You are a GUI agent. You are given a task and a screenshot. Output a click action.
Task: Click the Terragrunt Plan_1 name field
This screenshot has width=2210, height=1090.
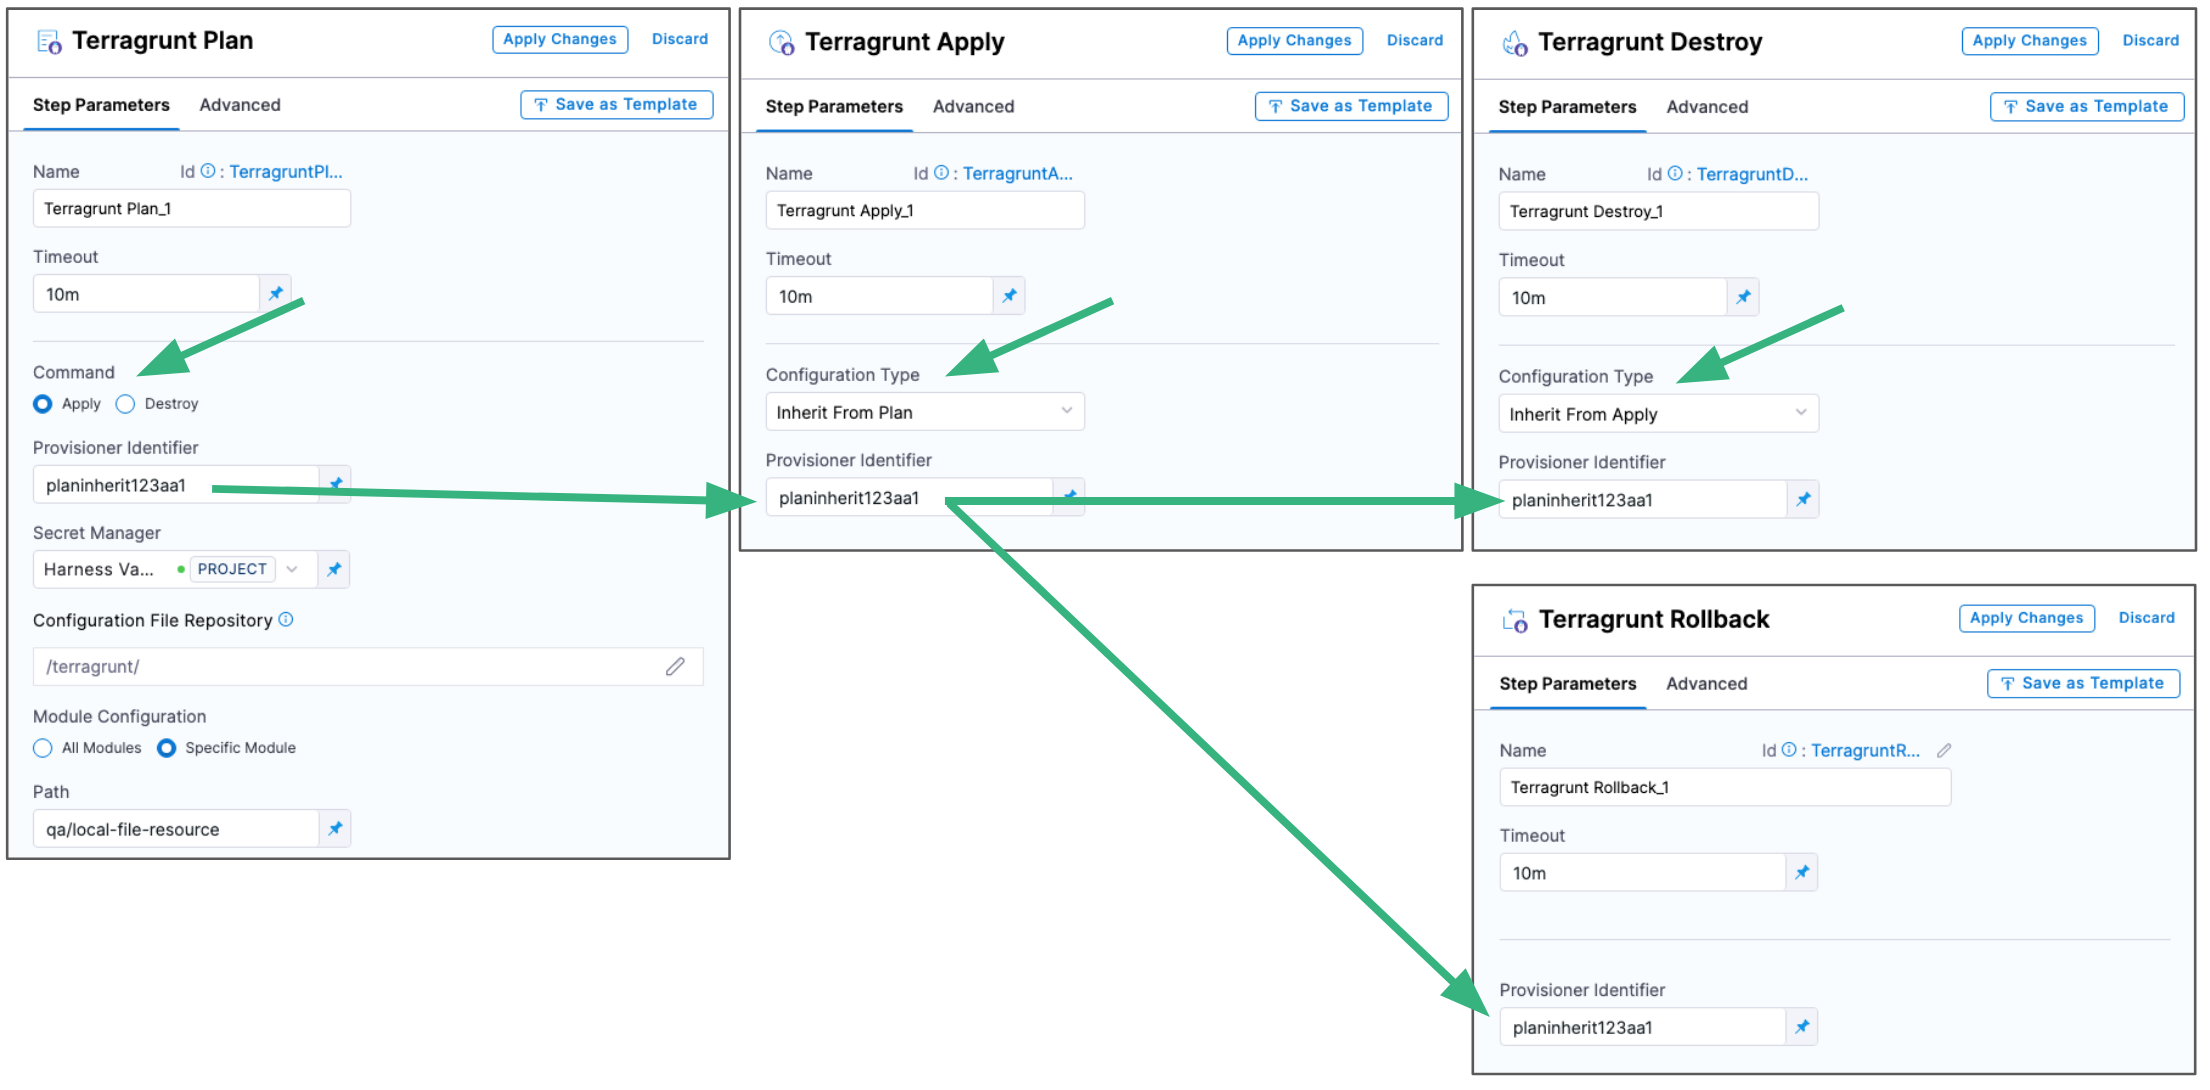click(x=191, y=209)
